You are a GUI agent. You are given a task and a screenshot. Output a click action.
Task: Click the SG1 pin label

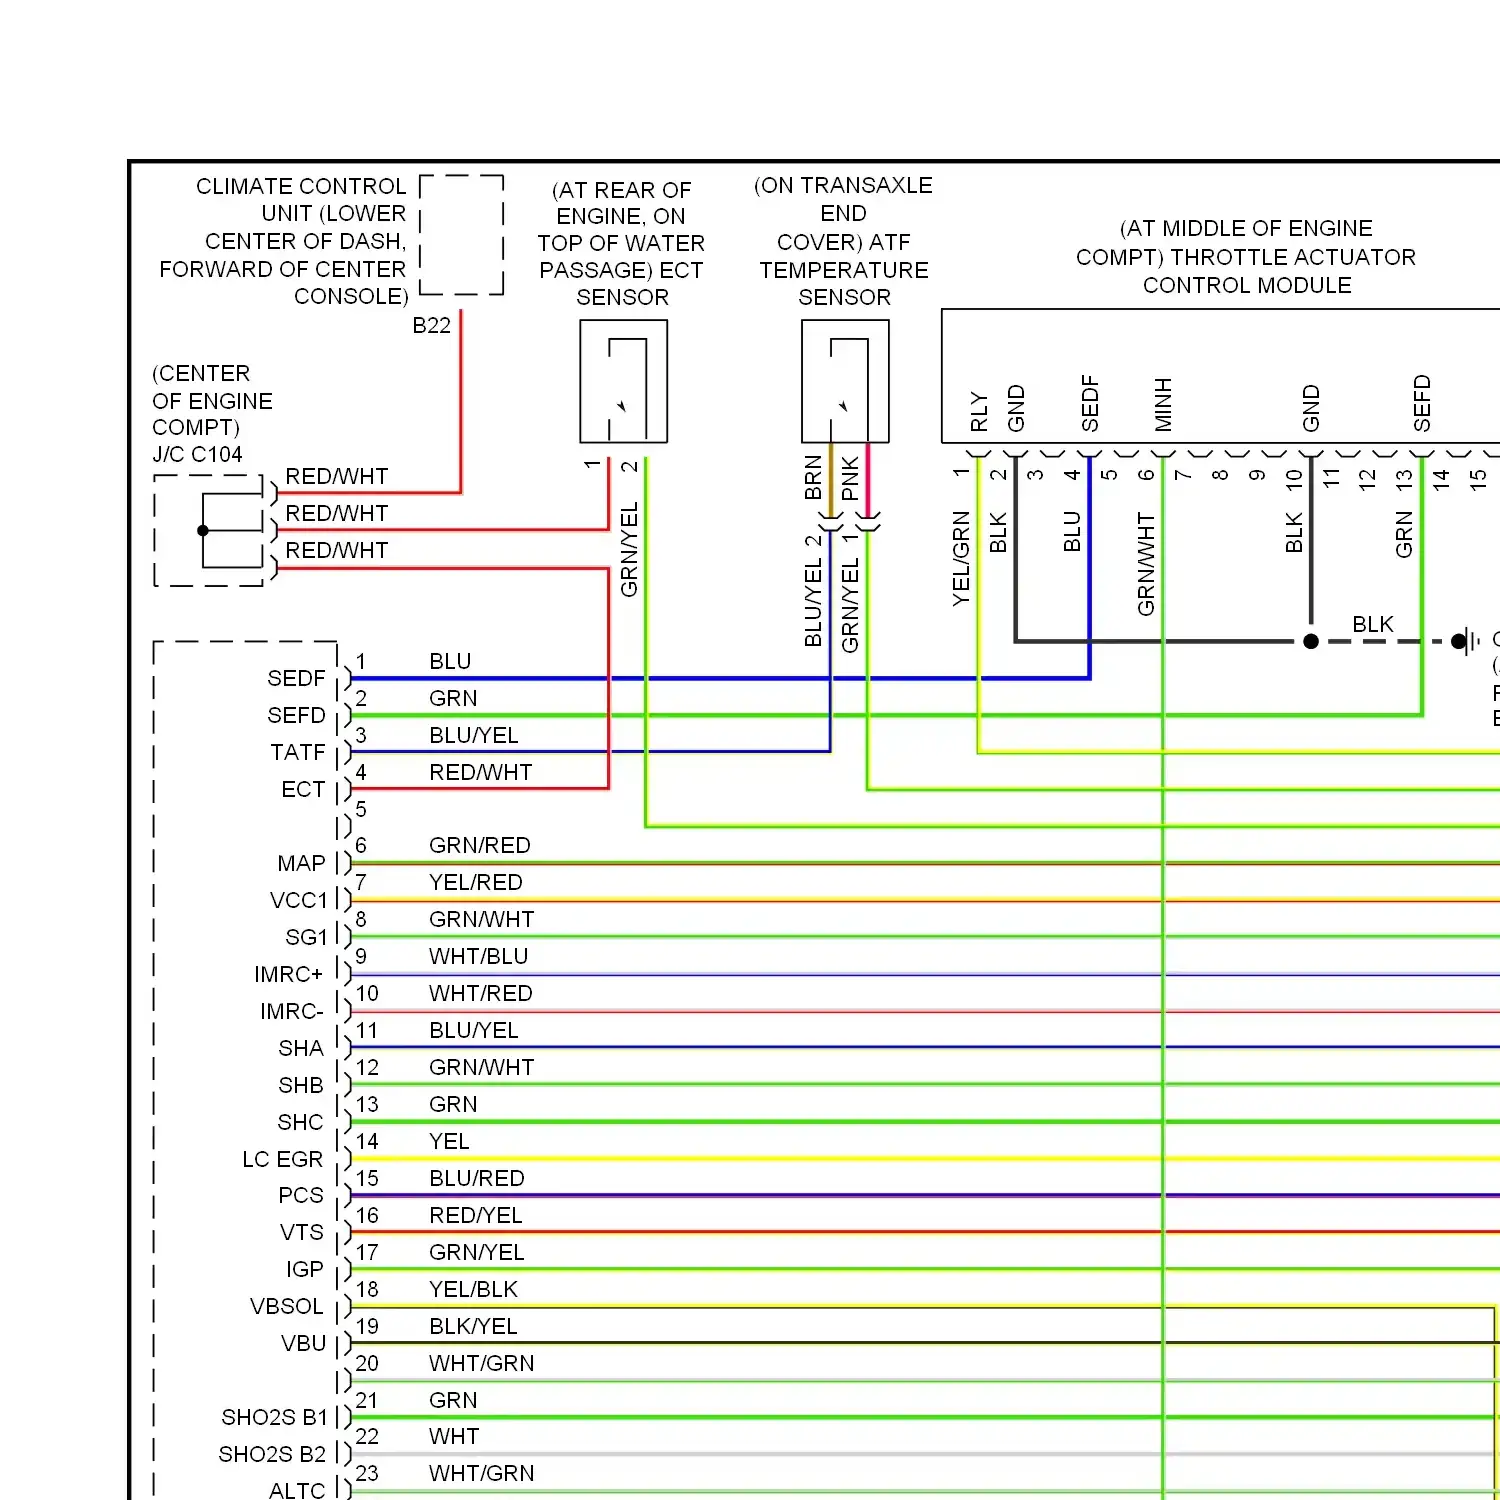click(x=306, y=937)
